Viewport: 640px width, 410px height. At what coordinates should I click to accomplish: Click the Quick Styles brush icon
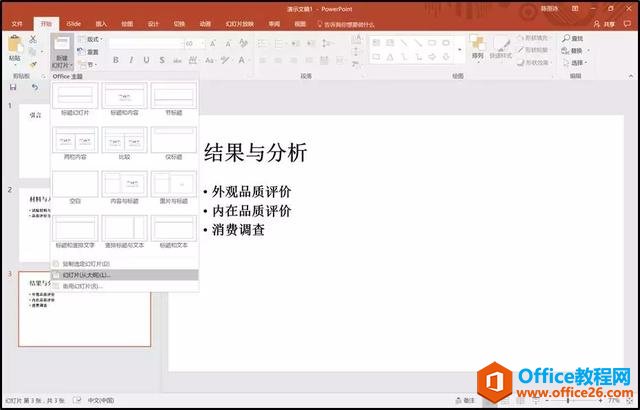pyautogui.click(x=501, y=44)
